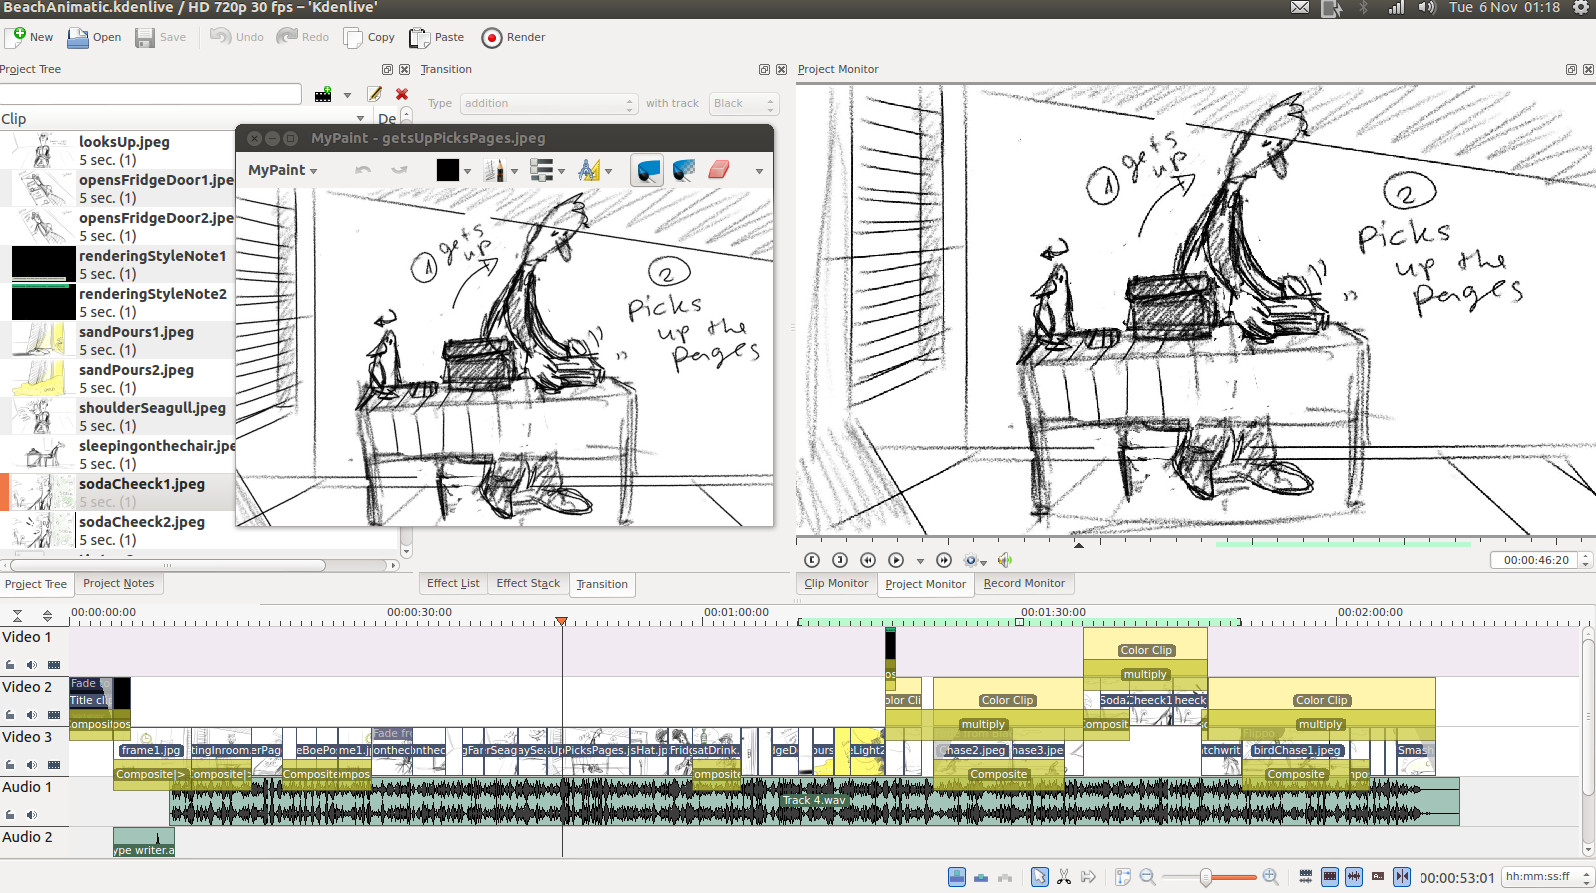Click the monitor configuration gear icon
This screenshot has width=1596, height=893.
coord(970,560)
